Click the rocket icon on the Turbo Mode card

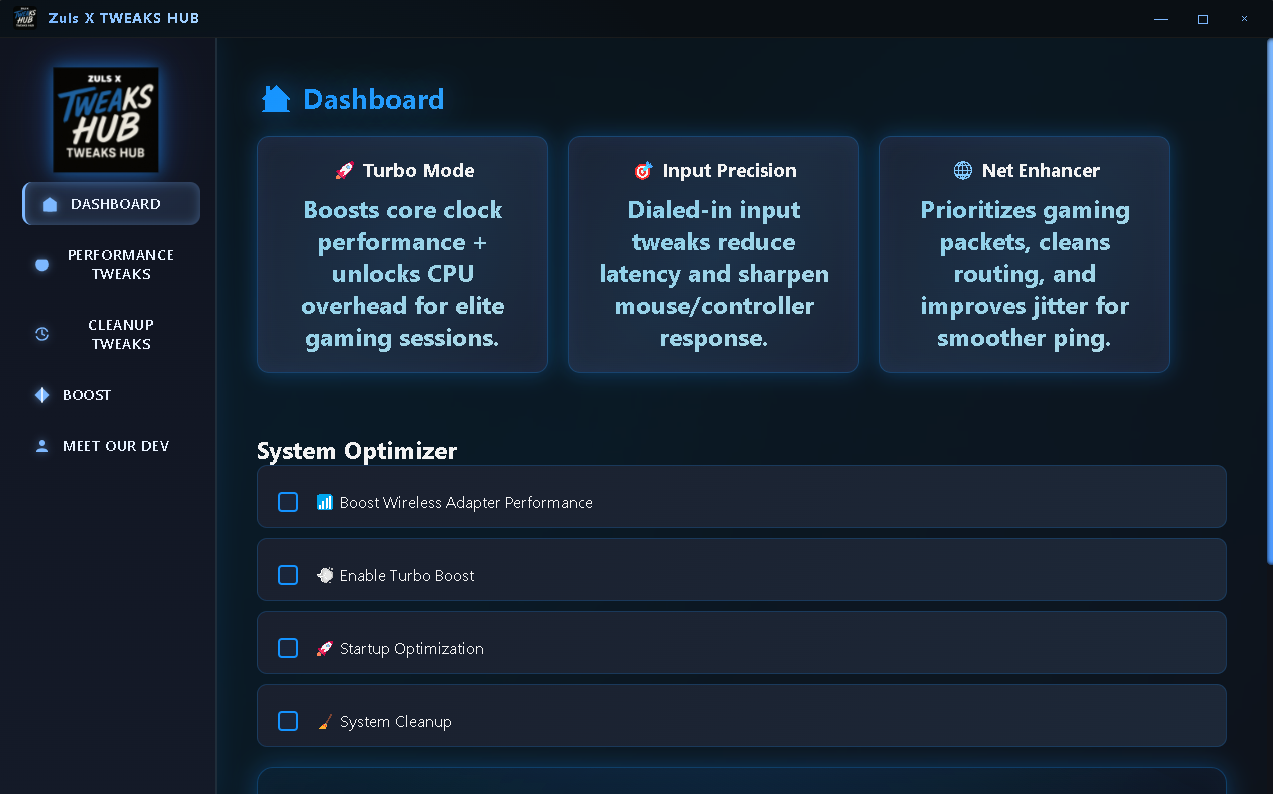click(344, 171)
